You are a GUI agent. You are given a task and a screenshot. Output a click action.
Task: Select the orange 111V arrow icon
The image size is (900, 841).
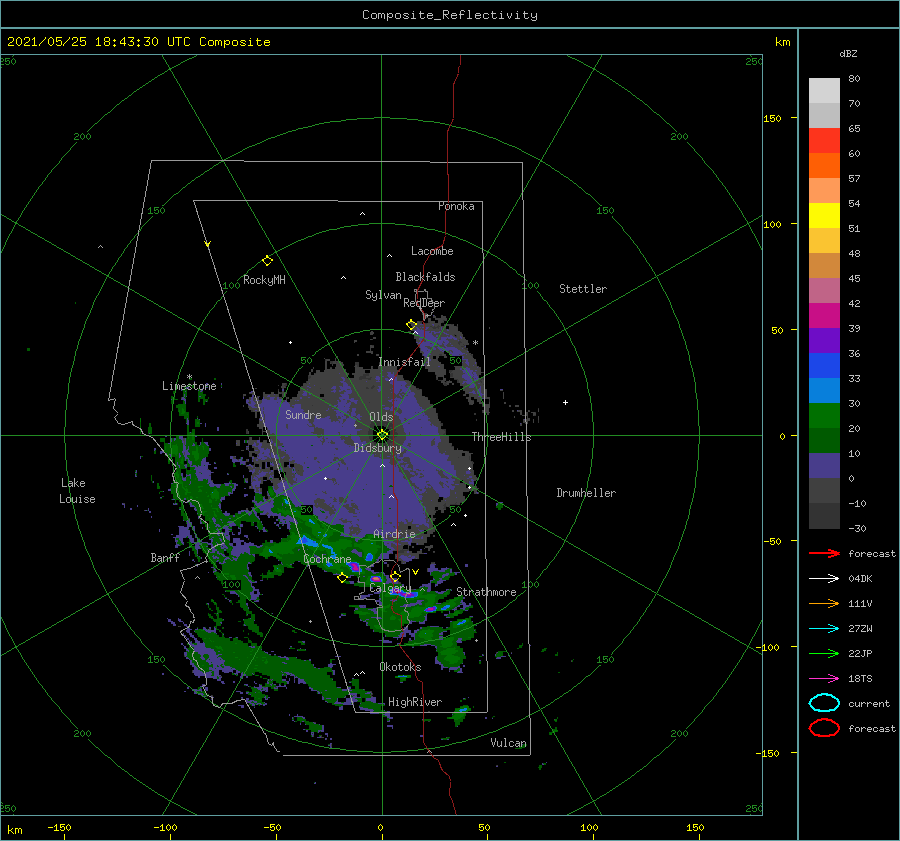coord(824,603)
